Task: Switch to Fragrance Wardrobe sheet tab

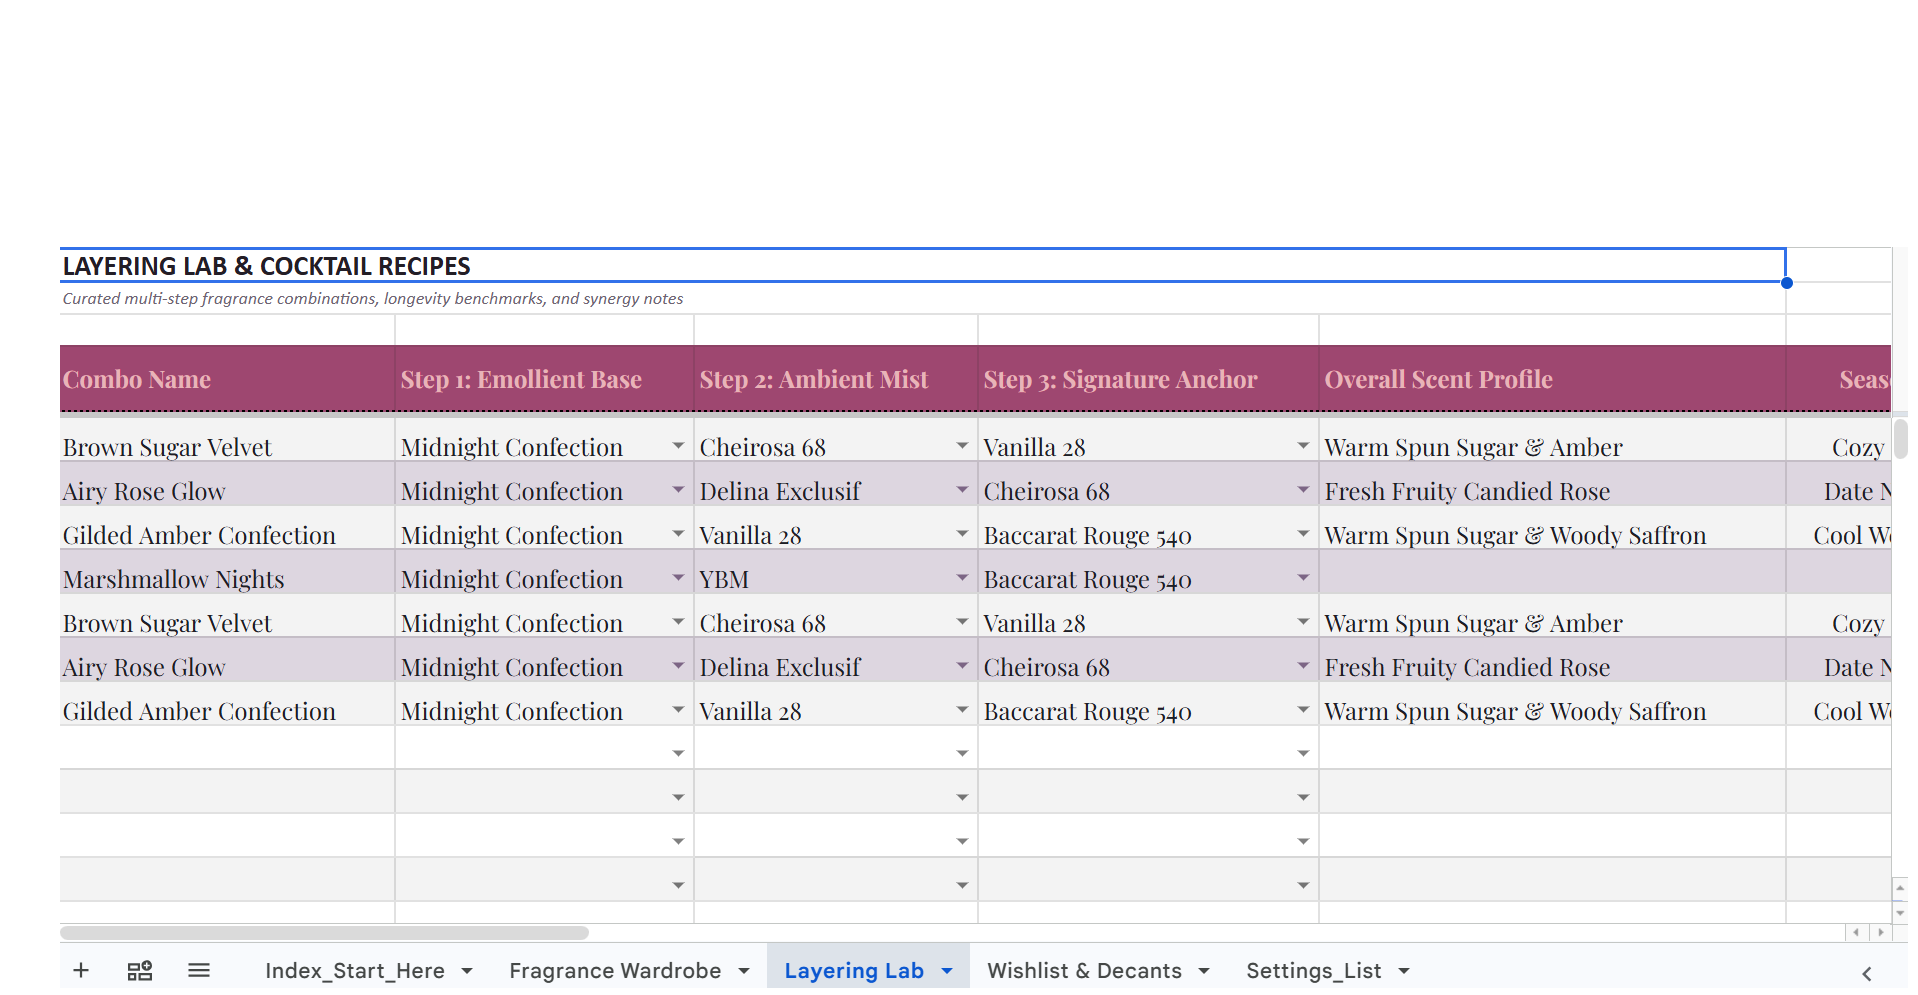Action: (x=615, y=971)
